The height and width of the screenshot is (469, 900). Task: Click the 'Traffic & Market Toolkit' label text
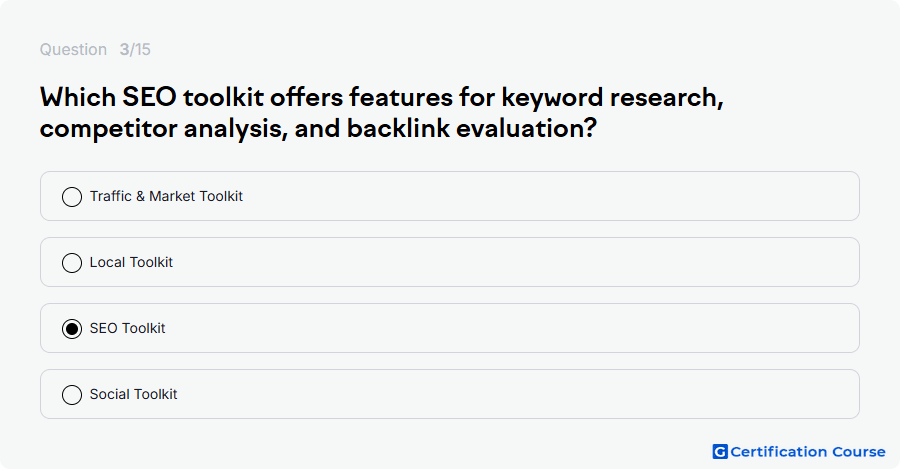tap(166, 196)
